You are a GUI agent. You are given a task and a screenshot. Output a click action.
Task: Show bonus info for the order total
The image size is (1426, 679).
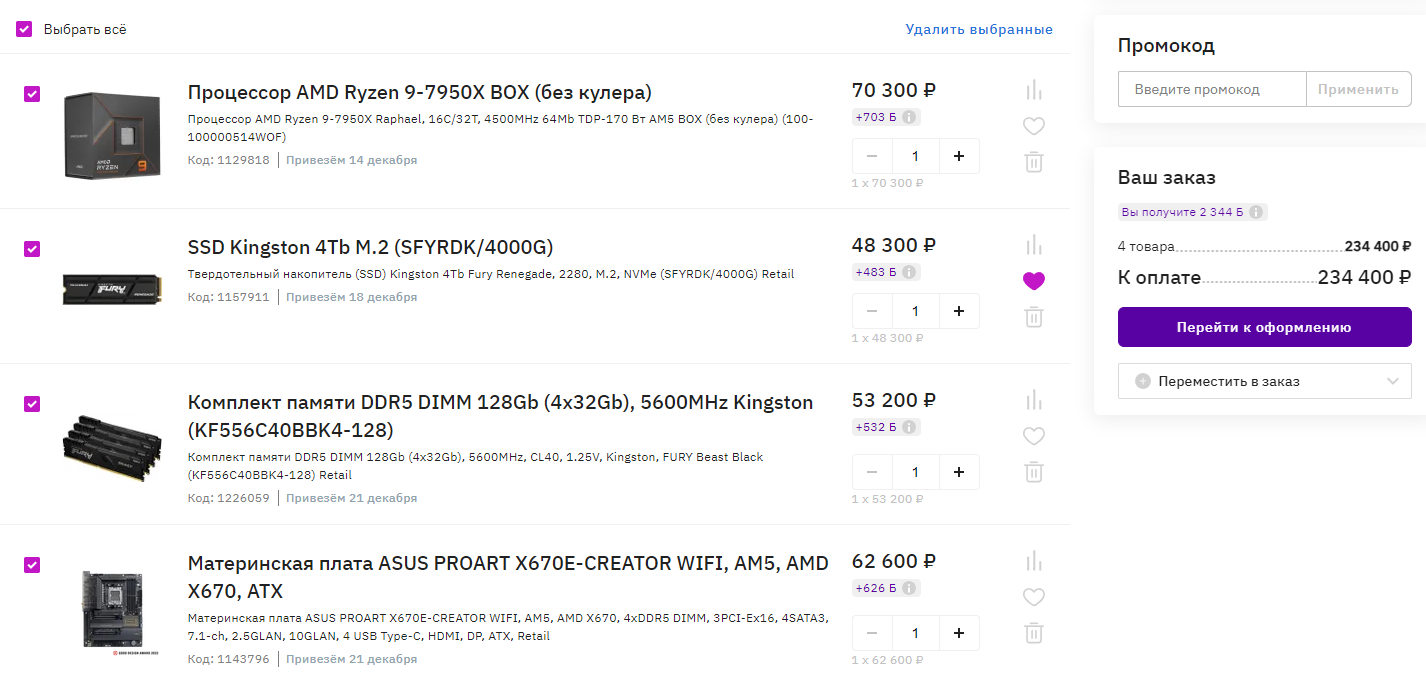(x=1257, y=212)
